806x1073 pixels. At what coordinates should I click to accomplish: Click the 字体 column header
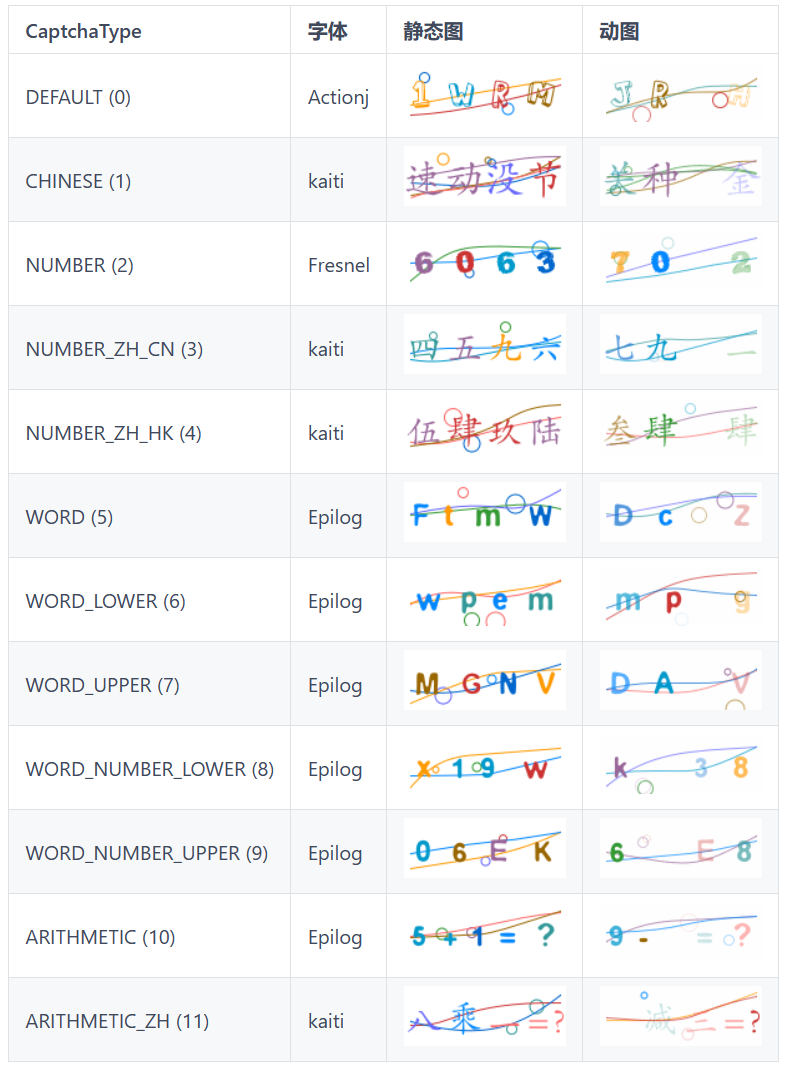328,31
